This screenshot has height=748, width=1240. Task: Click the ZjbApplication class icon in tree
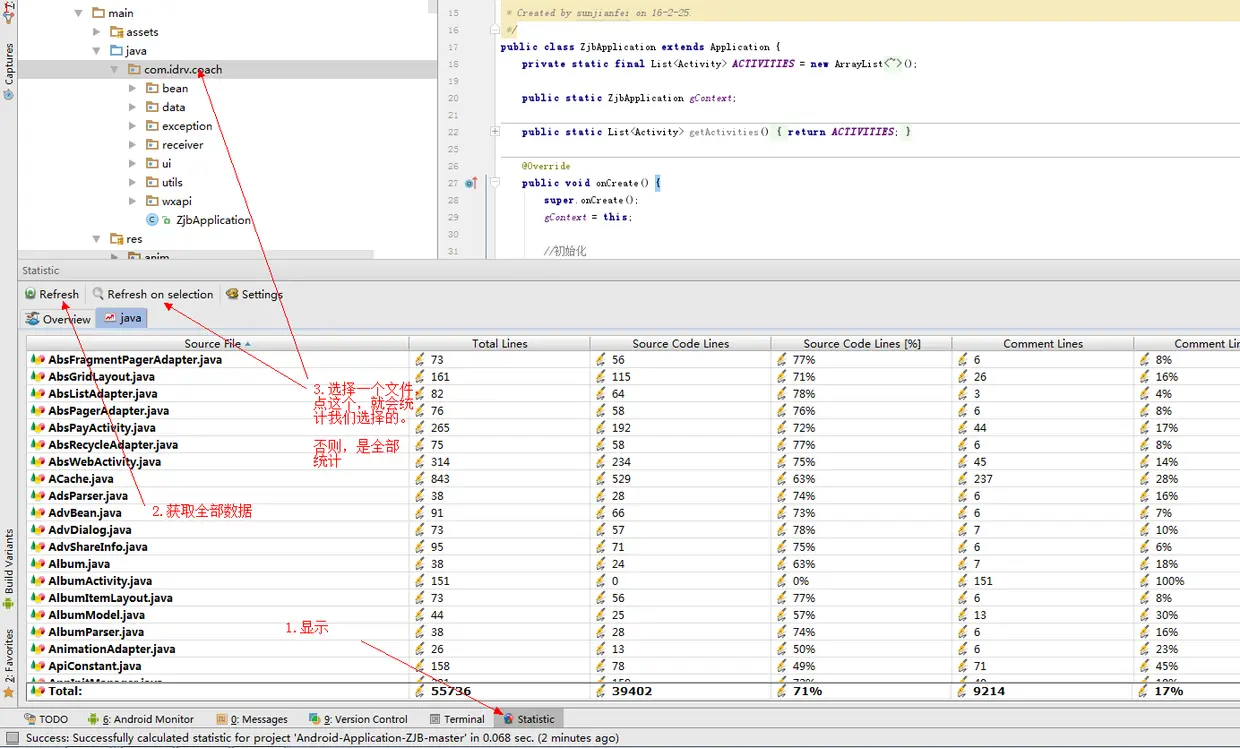(152, 220)
